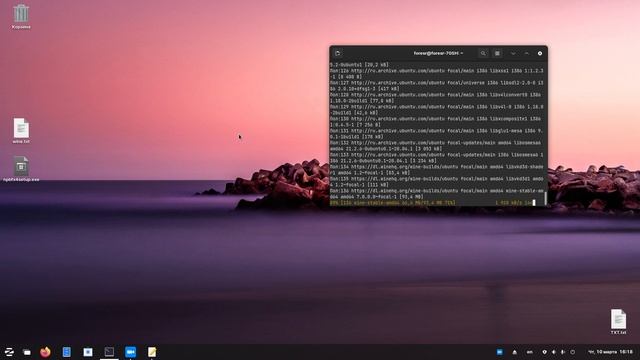The height and width of the screenshot is (360, 640).
Task: Launch Firefox from the taskbar
Action: click(x=45, y=352)
